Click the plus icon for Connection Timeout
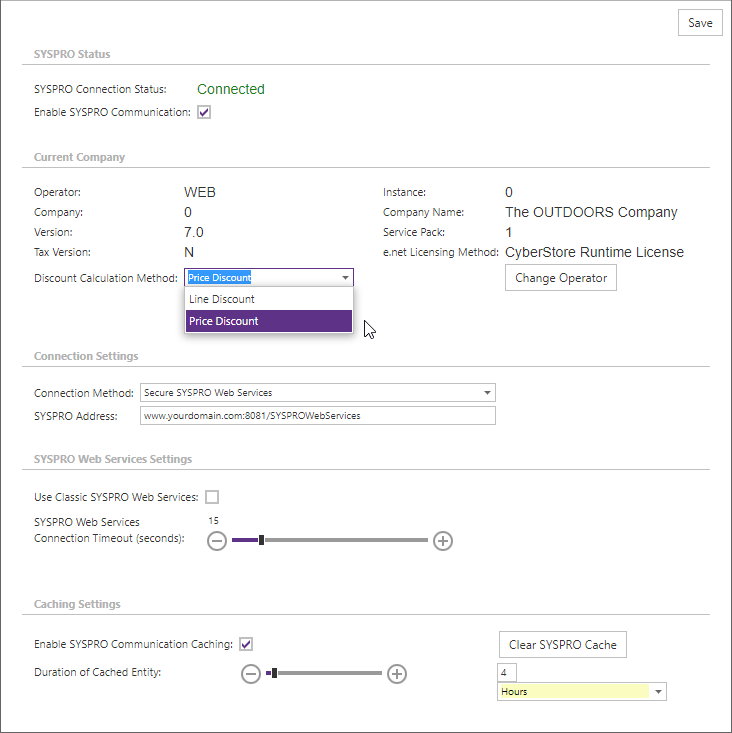This screenshot has height=733, width=732. (443, 541)
